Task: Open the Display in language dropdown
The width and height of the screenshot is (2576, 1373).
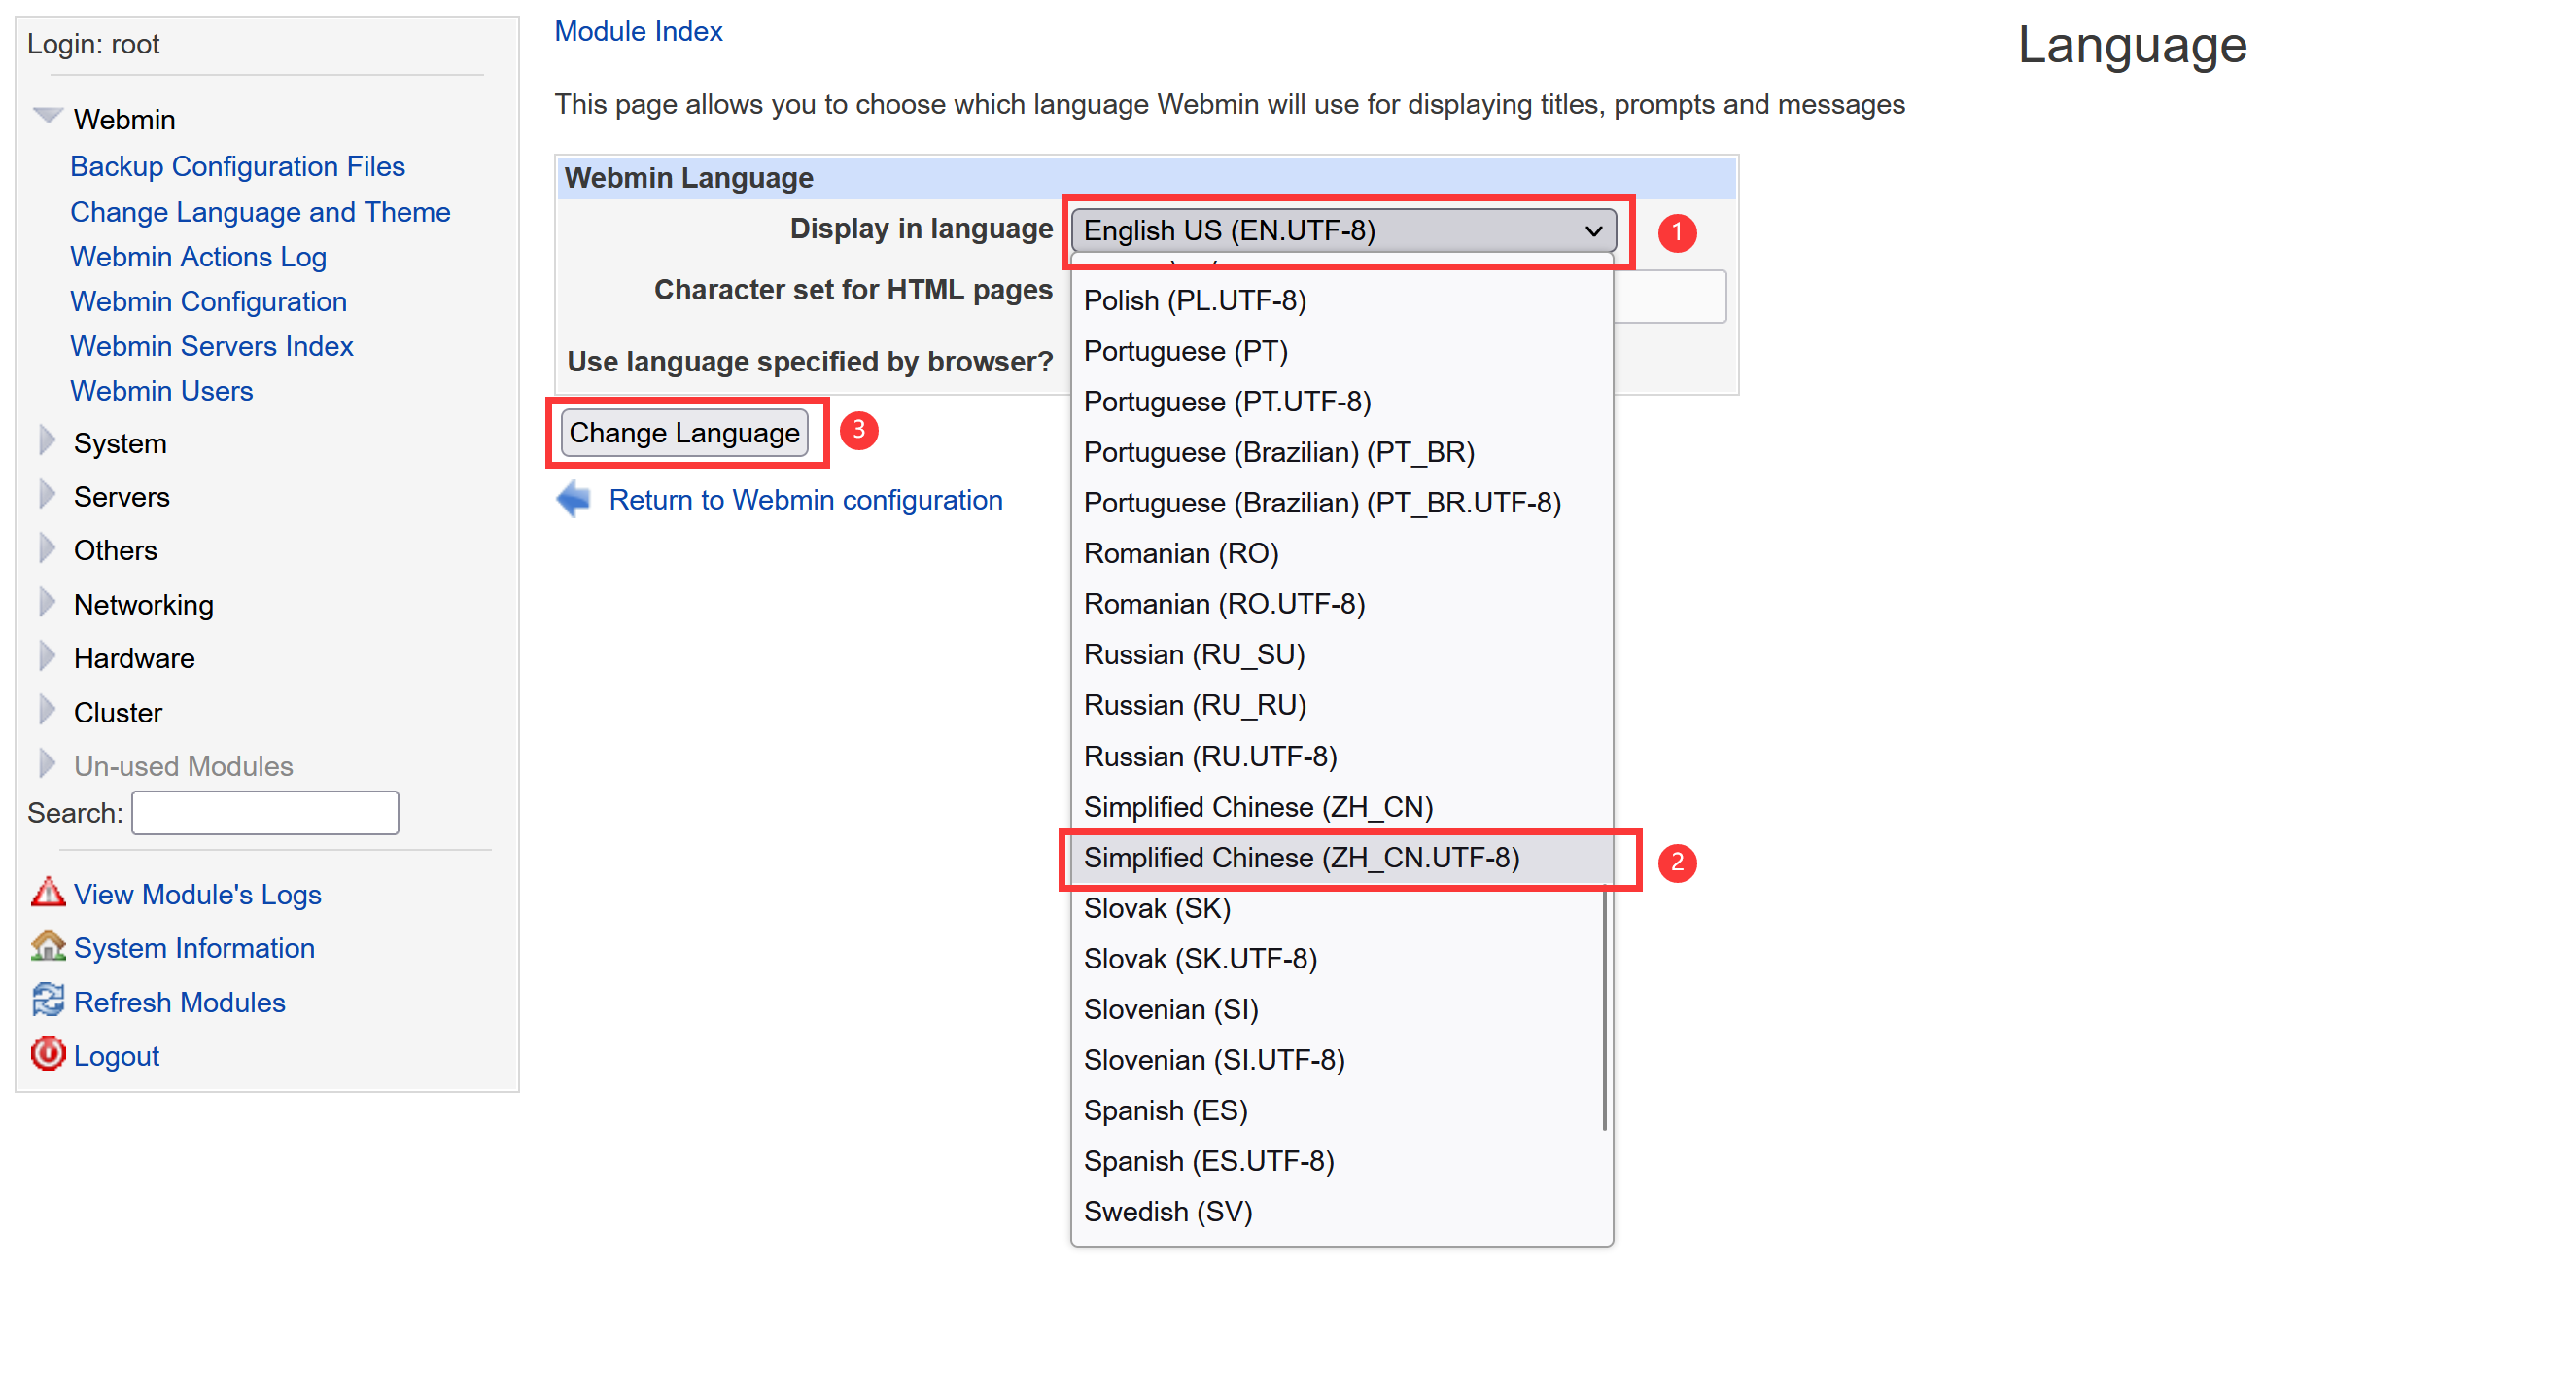Action: pos(1343,230)
